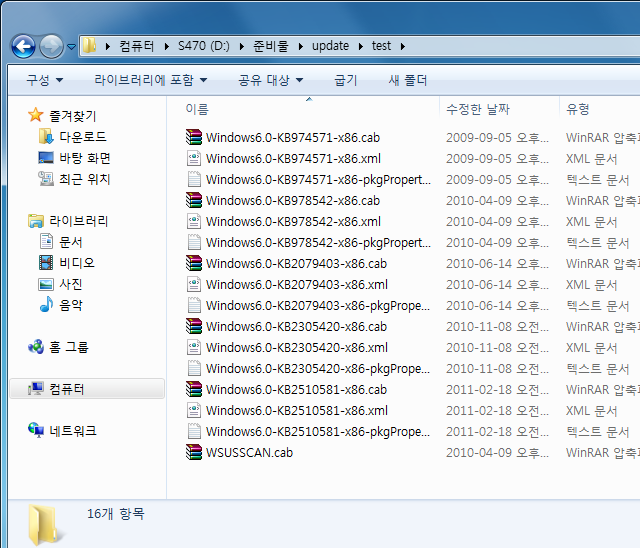Image resolution: width=640 pixels, height=548 pixels.
Task: Click the Forward navigation arrow button
Action: (51, 47)
